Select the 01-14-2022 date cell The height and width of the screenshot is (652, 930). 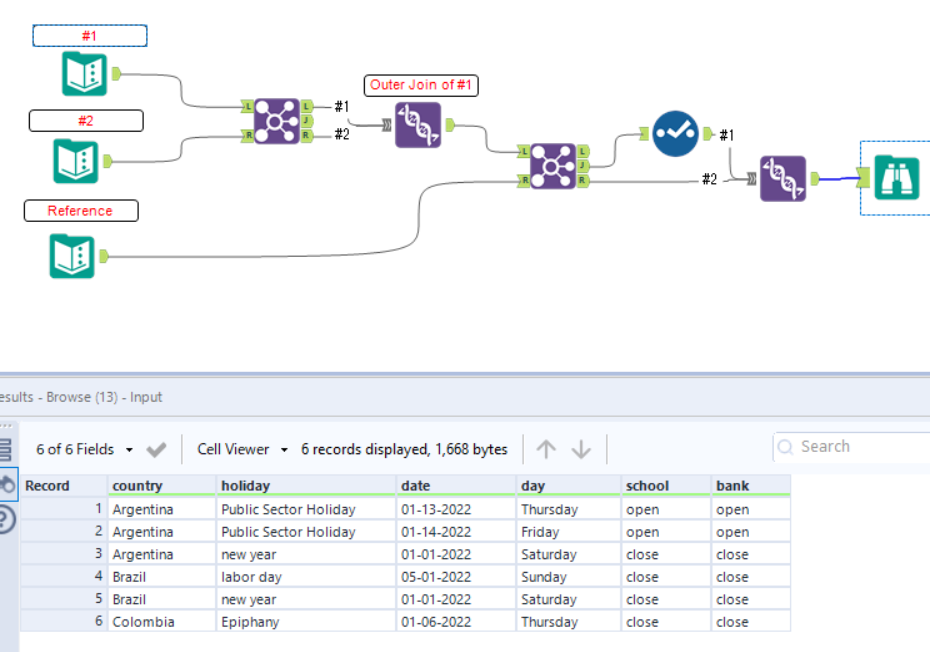pyautogui.click(x=456, y=532)
